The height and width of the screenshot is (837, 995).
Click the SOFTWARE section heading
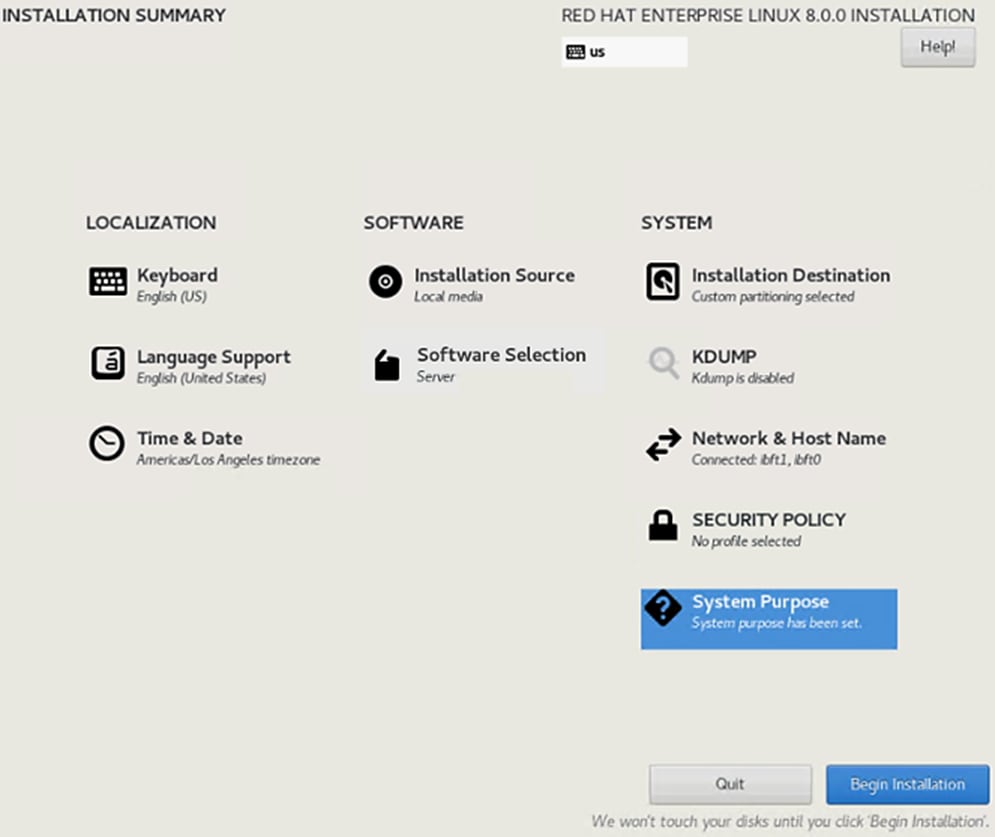click(413, 223)
